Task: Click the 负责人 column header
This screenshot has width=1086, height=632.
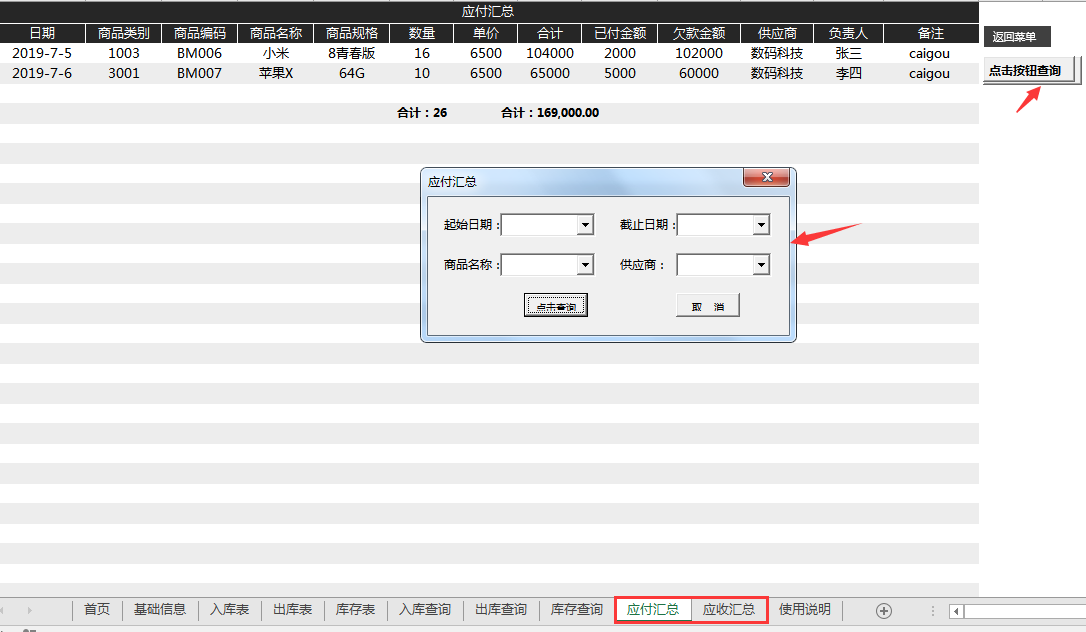Action: coord(848,33)
